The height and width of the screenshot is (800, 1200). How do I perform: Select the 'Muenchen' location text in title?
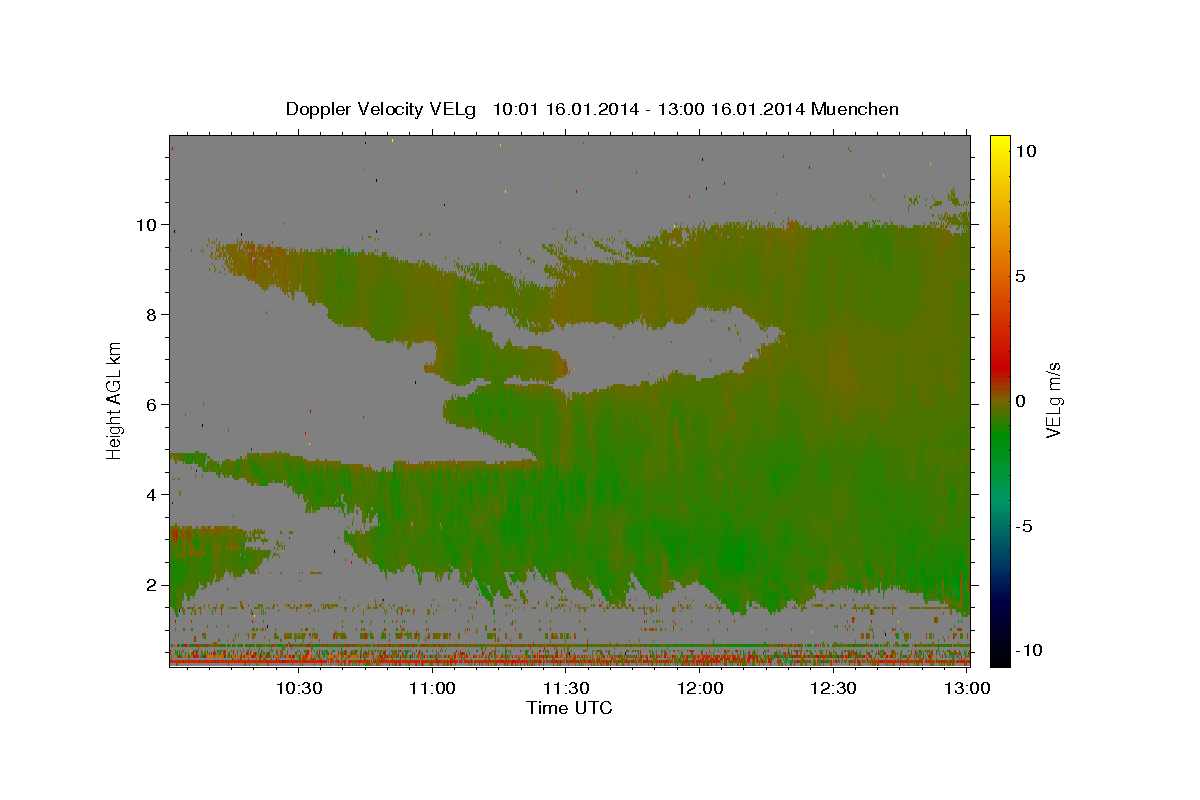(x=855, y=109)
